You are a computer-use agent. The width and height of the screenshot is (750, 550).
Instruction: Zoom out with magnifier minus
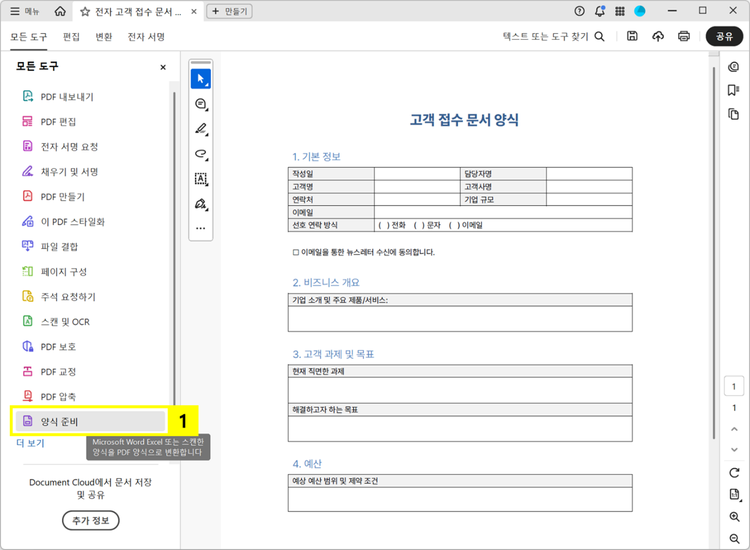click(x=735, y=539)
